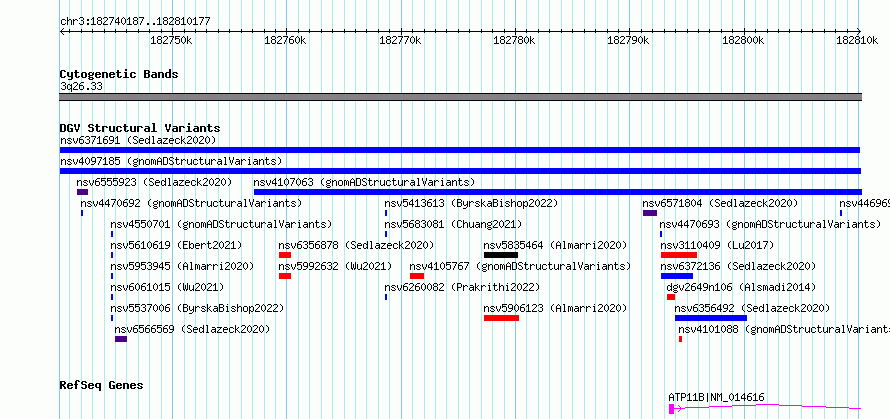Click the blue bar under nsv6356492

[711, 318]
